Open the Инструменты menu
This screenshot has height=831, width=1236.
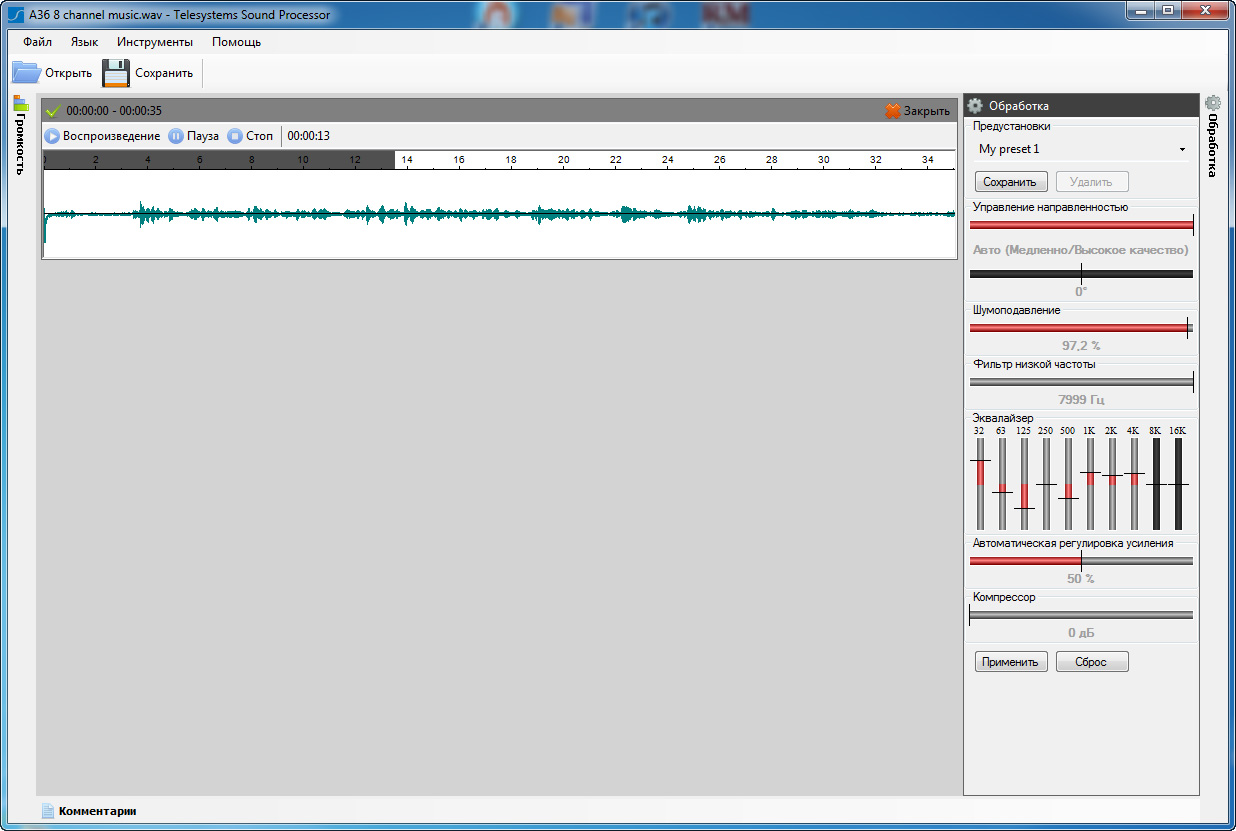(x=154, y=42)
